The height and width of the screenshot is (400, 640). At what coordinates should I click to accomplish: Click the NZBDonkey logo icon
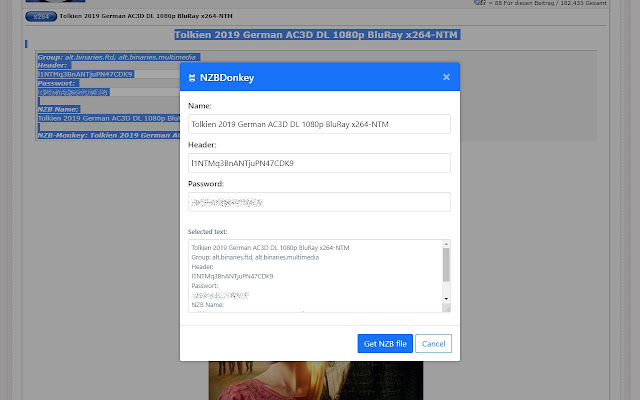[x=191, y=77]
